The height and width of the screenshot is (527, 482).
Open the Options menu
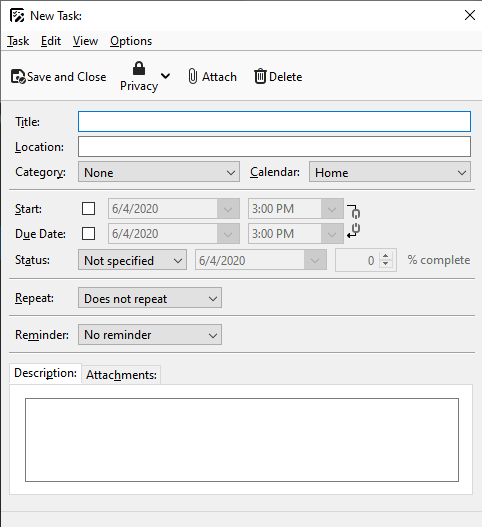(131, 41)
